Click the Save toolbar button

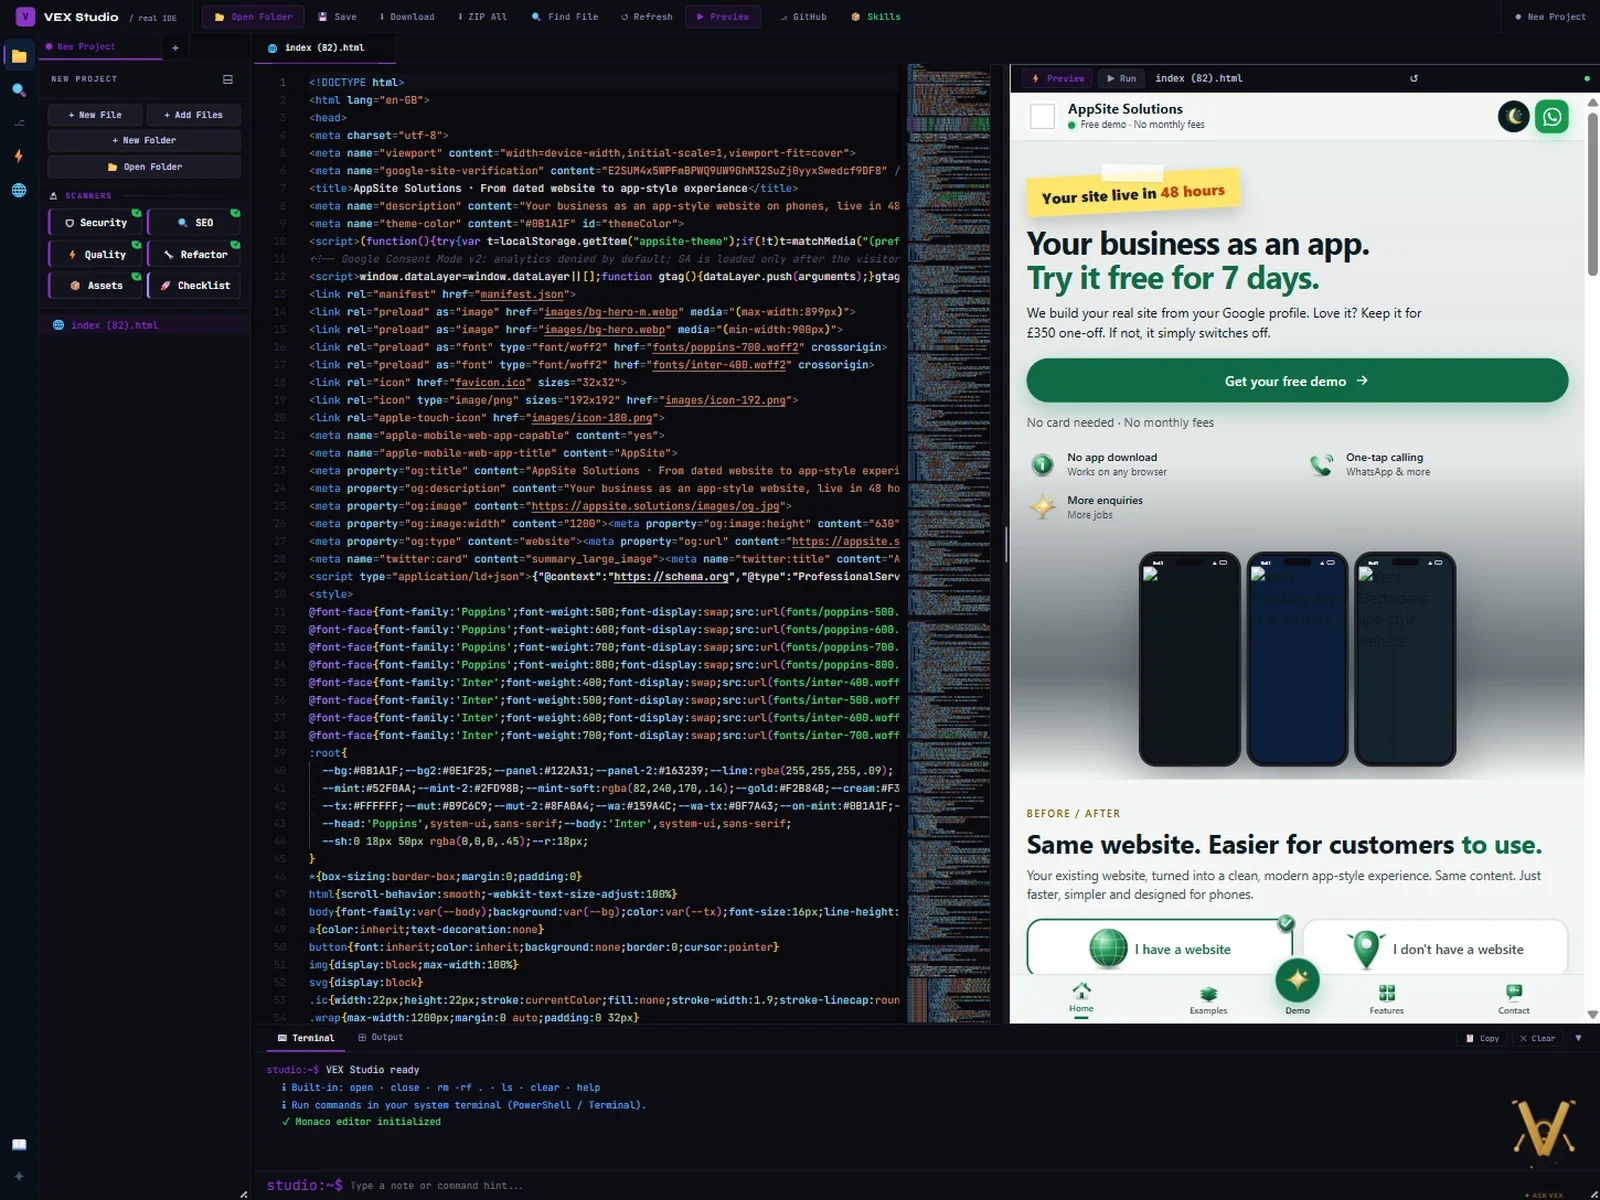pos(337,17)
